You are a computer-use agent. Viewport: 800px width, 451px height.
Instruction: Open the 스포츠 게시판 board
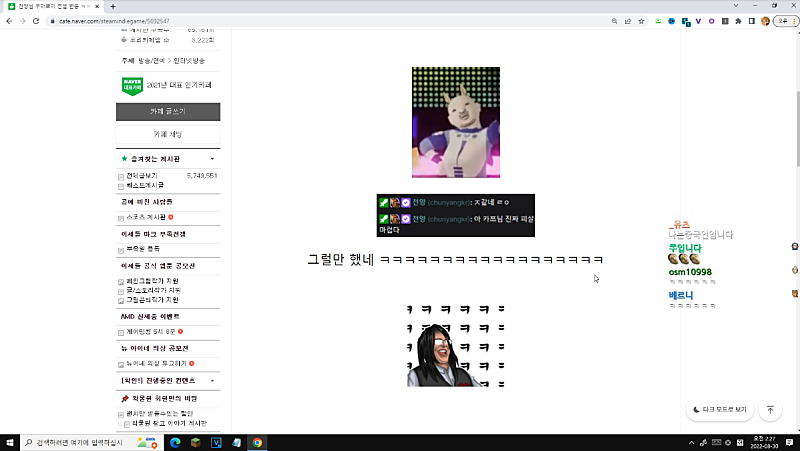(146, 217)
